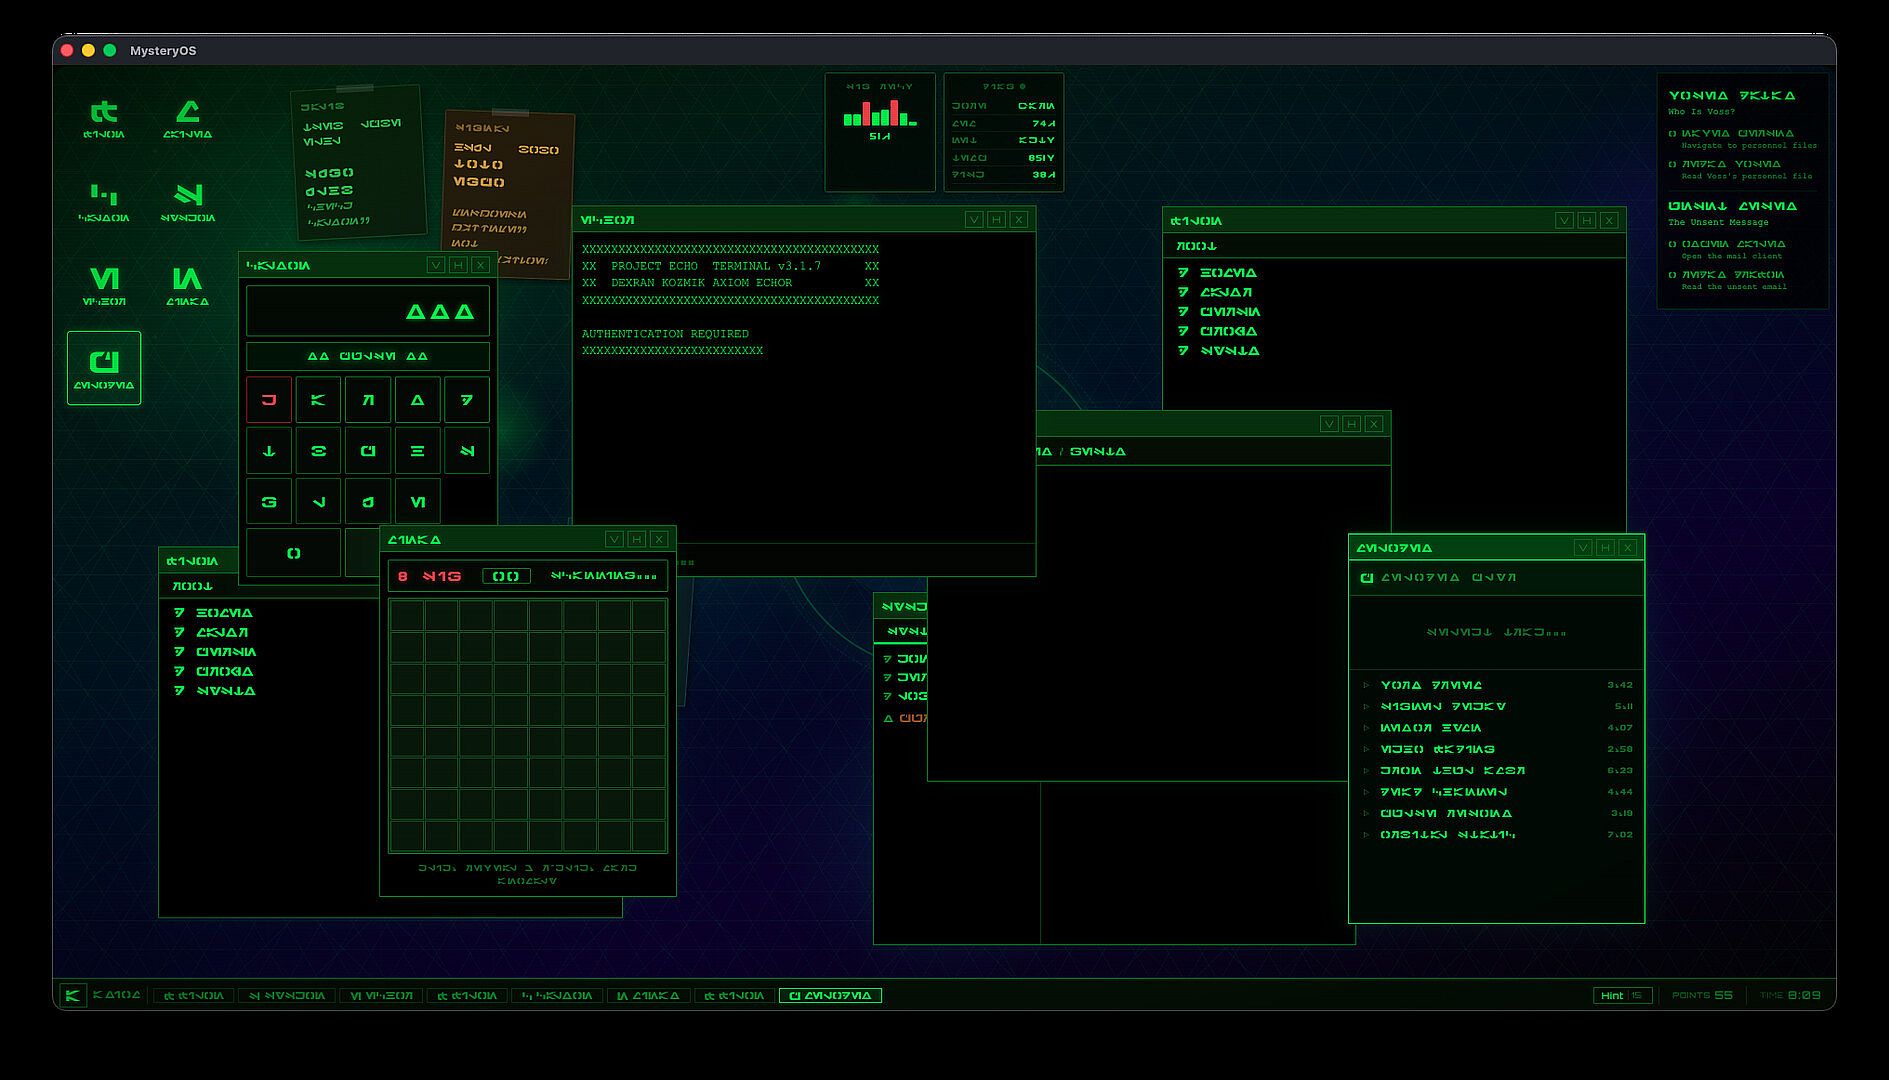Open the terminal desktop icon

[103, 284]
